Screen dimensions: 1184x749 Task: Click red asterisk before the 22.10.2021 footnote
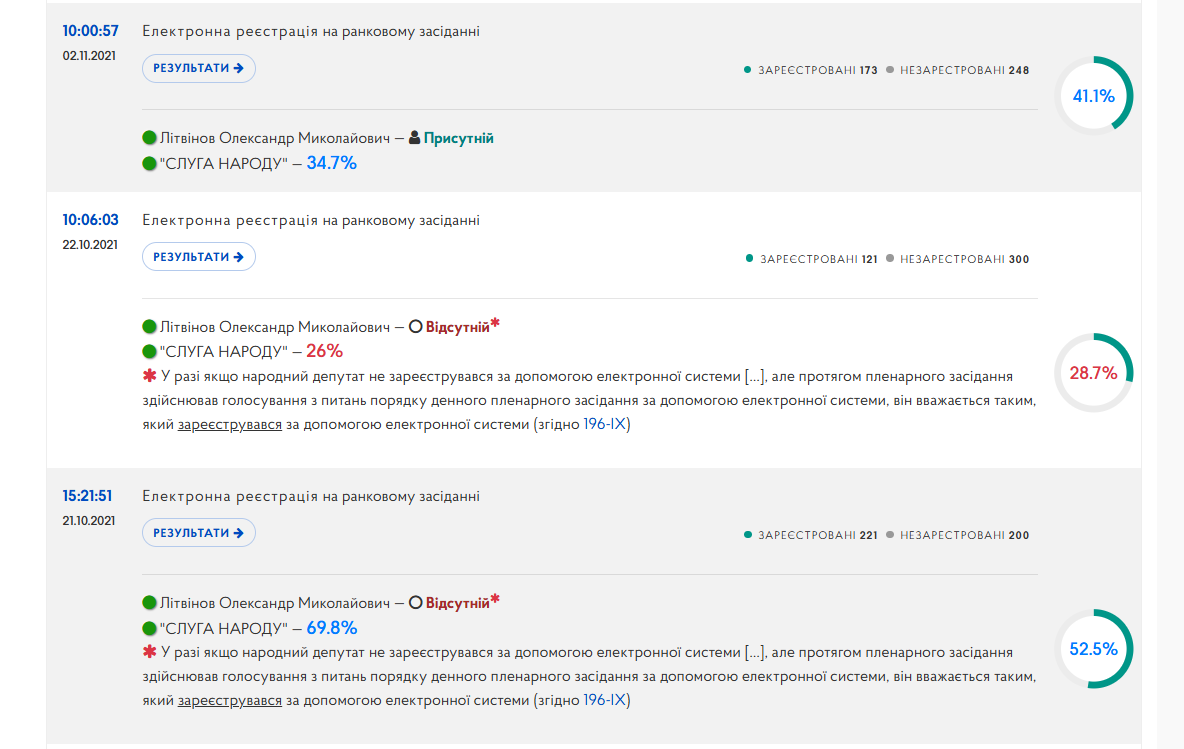(x=150, y=375)
